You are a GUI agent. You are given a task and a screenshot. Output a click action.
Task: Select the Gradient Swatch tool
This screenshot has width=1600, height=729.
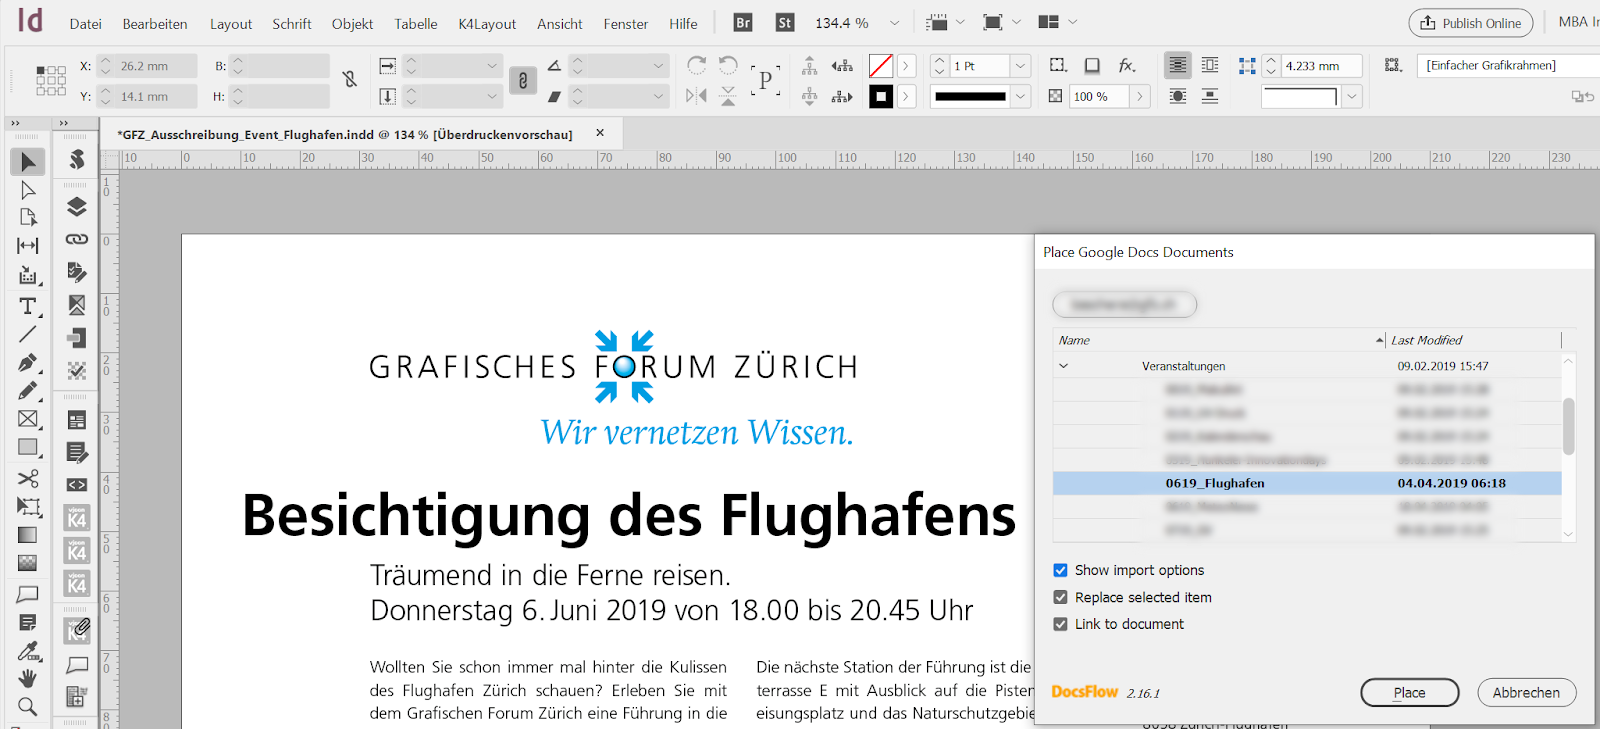click(x=28, y=535)
